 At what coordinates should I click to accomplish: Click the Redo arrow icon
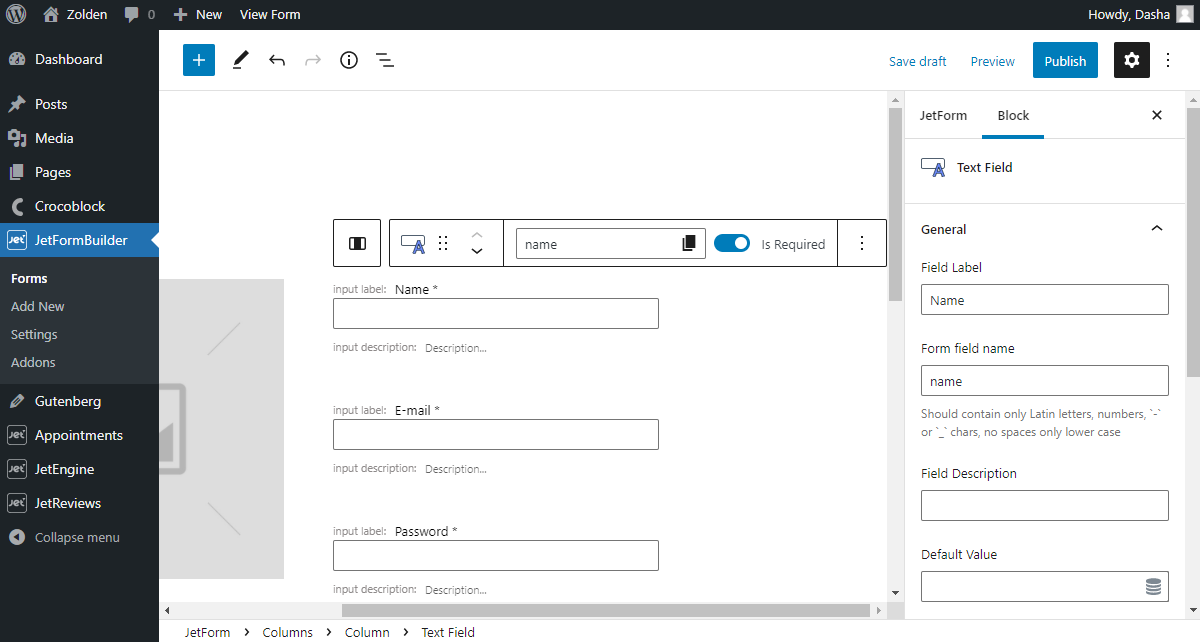[312, 60]
